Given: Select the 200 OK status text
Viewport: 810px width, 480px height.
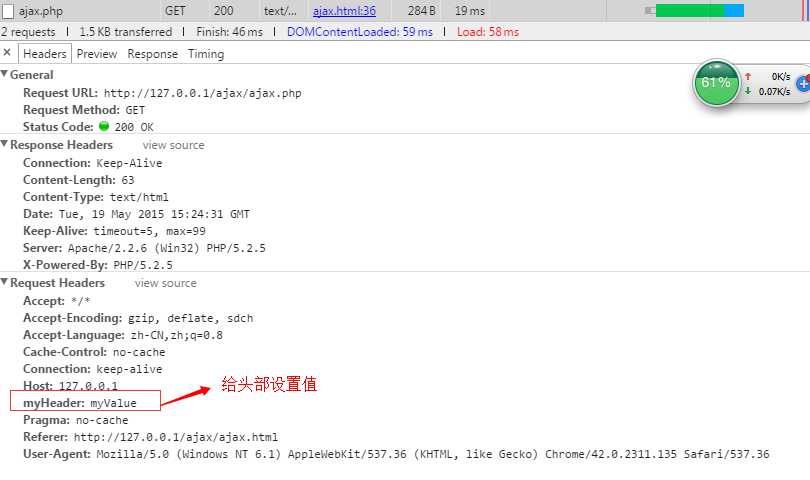Looking at the screenshot, I should click(134, 127).
